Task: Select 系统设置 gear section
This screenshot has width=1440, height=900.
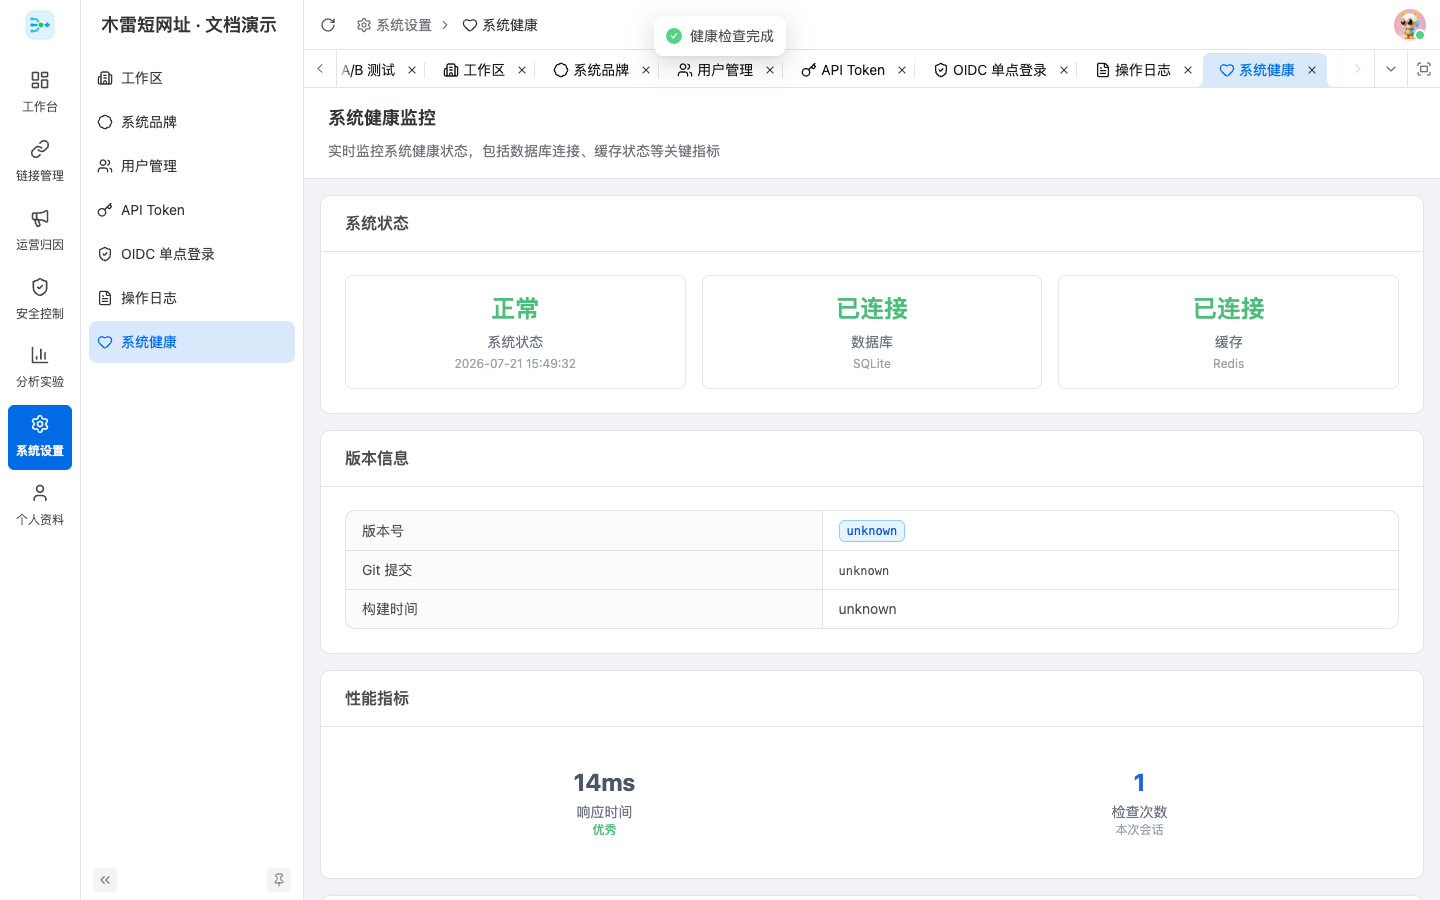Action: click(40, 437)
